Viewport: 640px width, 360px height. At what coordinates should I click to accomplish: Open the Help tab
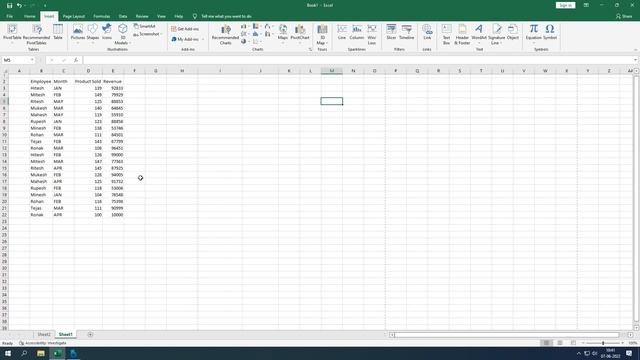coord(179,16)
